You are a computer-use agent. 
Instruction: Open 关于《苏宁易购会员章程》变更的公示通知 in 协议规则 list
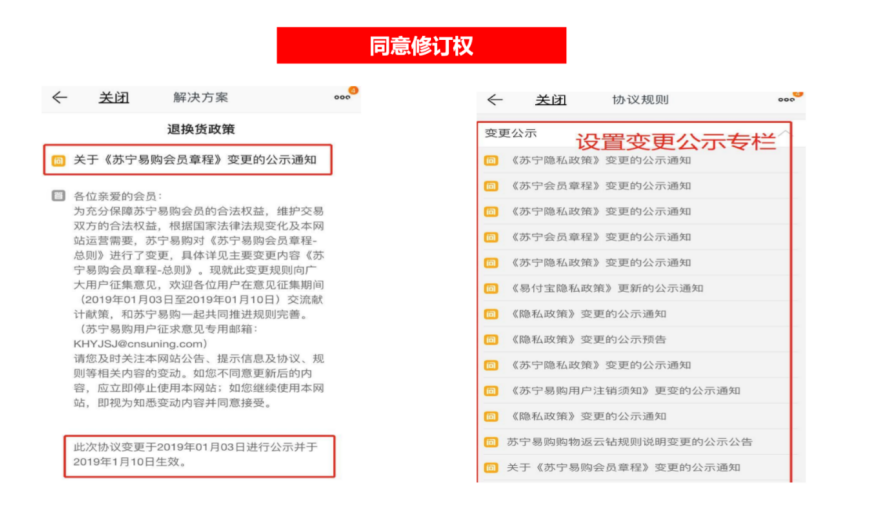[623, 467]
